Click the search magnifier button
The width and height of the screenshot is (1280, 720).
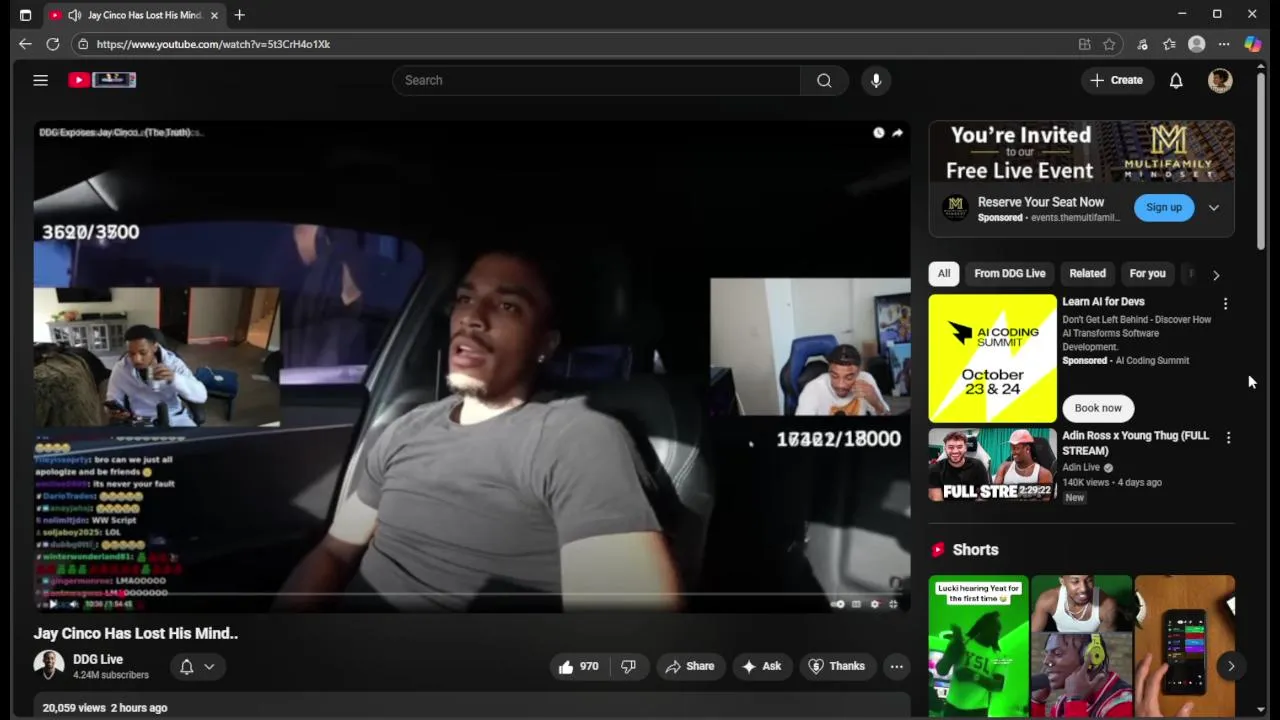(824, 80)
